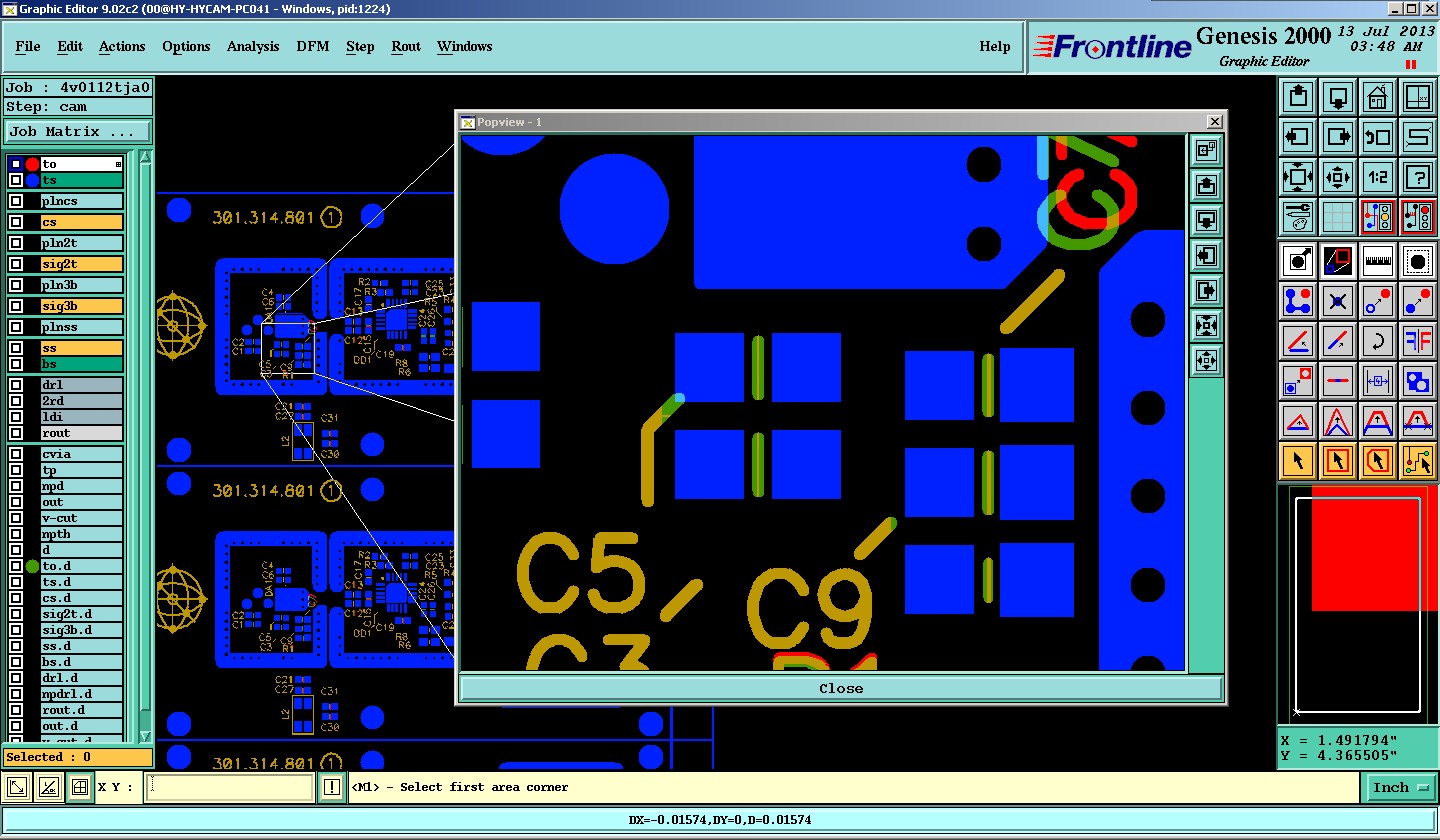
Task: Click the pan up arrow icon in main toolbar
Action: point(1298,97)
